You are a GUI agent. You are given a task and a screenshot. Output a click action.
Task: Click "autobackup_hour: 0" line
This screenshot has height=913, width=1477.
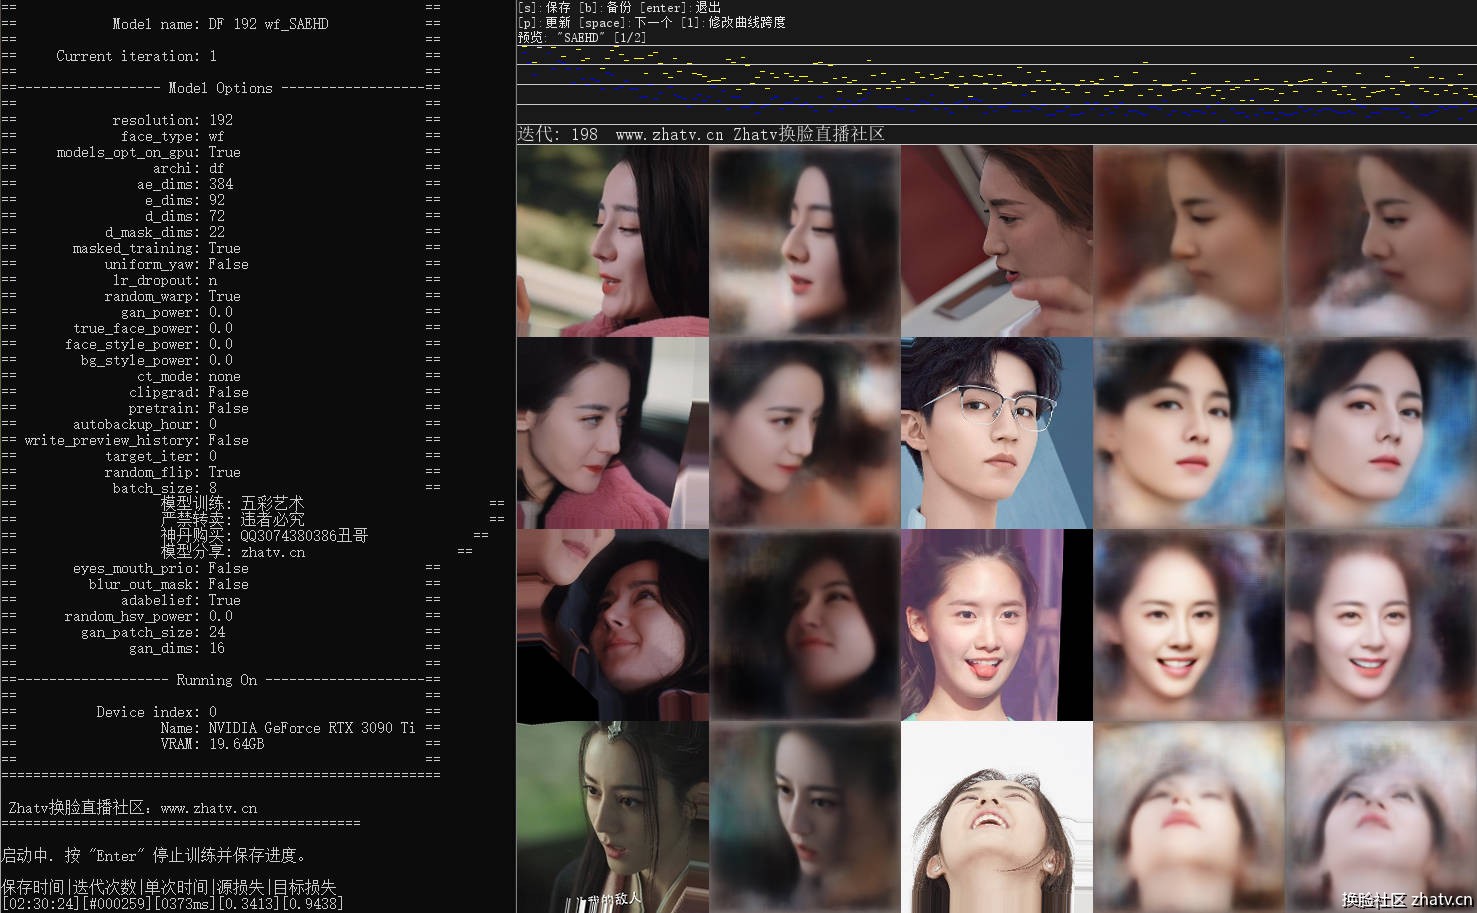144,424
